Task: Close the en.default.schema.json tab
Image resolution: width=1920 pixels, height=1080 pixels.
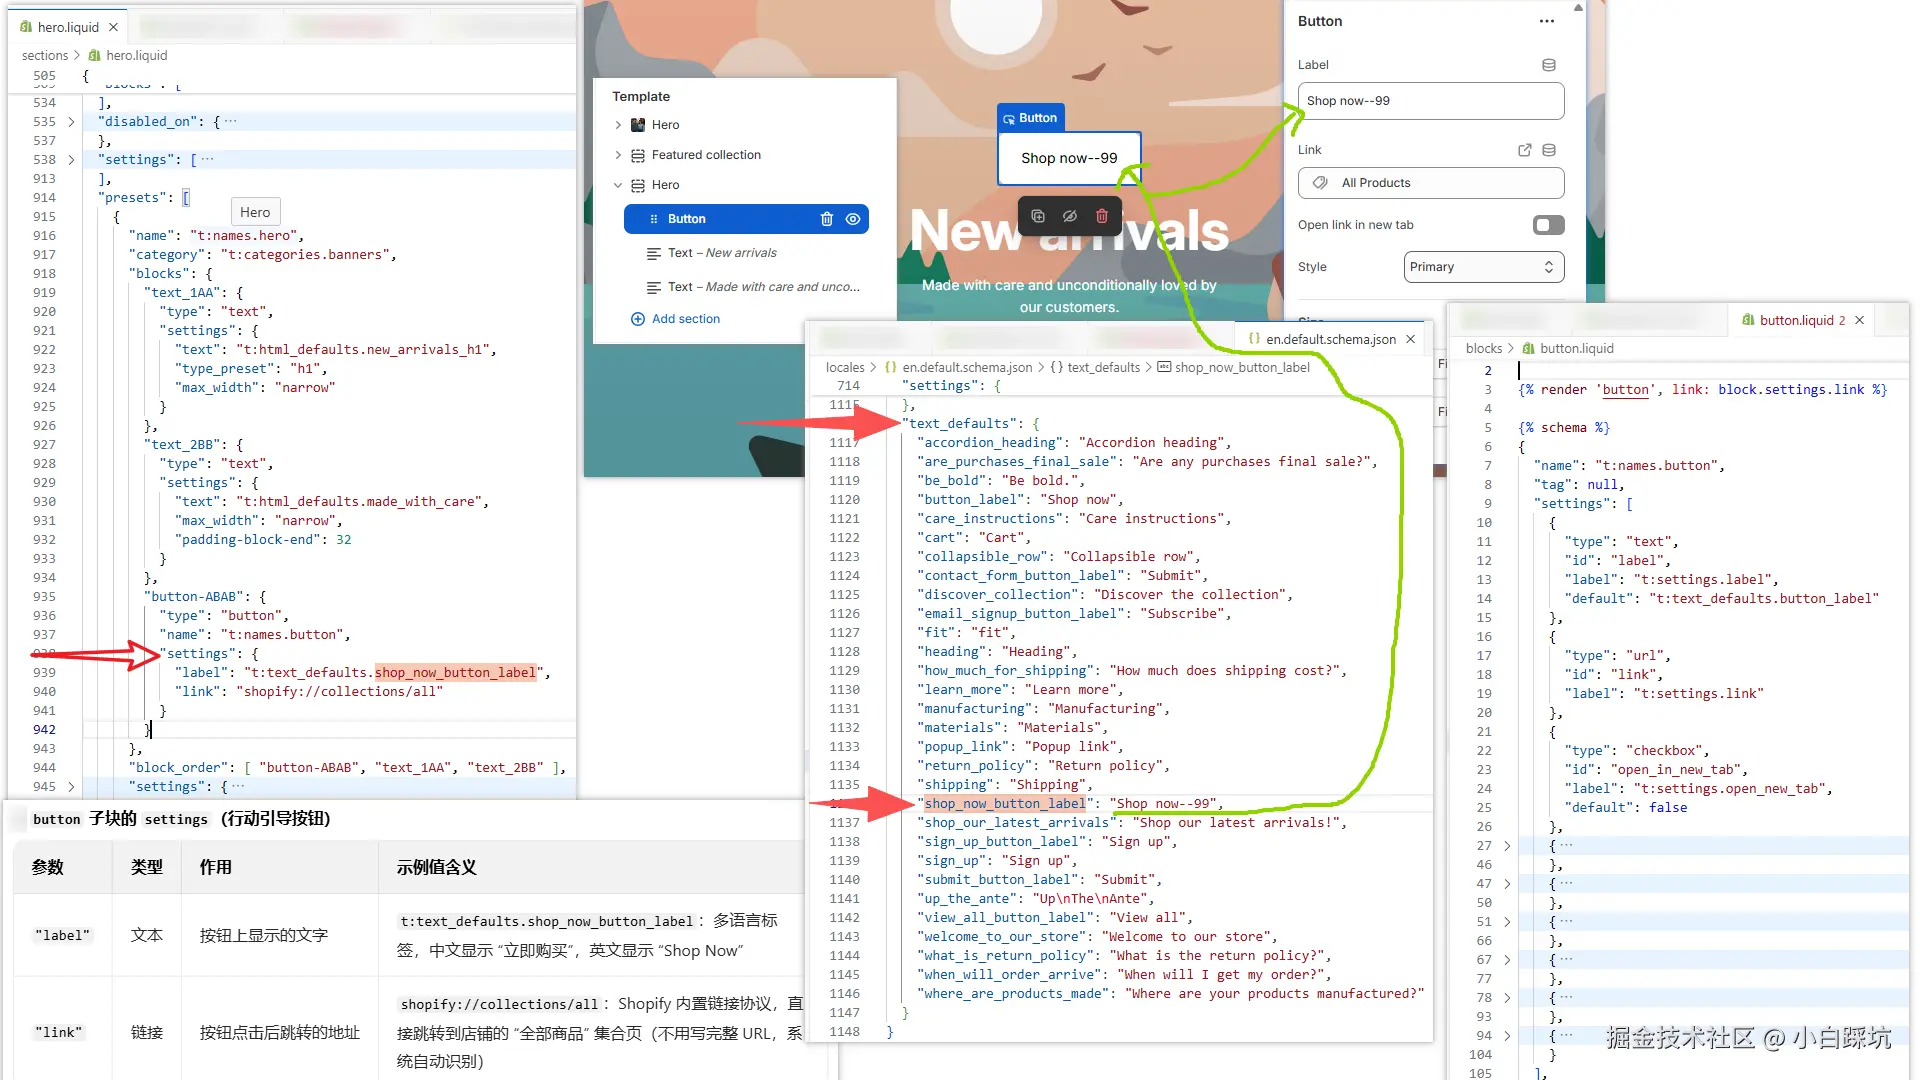Action: pyautogui.click(x=1410, y=339)
